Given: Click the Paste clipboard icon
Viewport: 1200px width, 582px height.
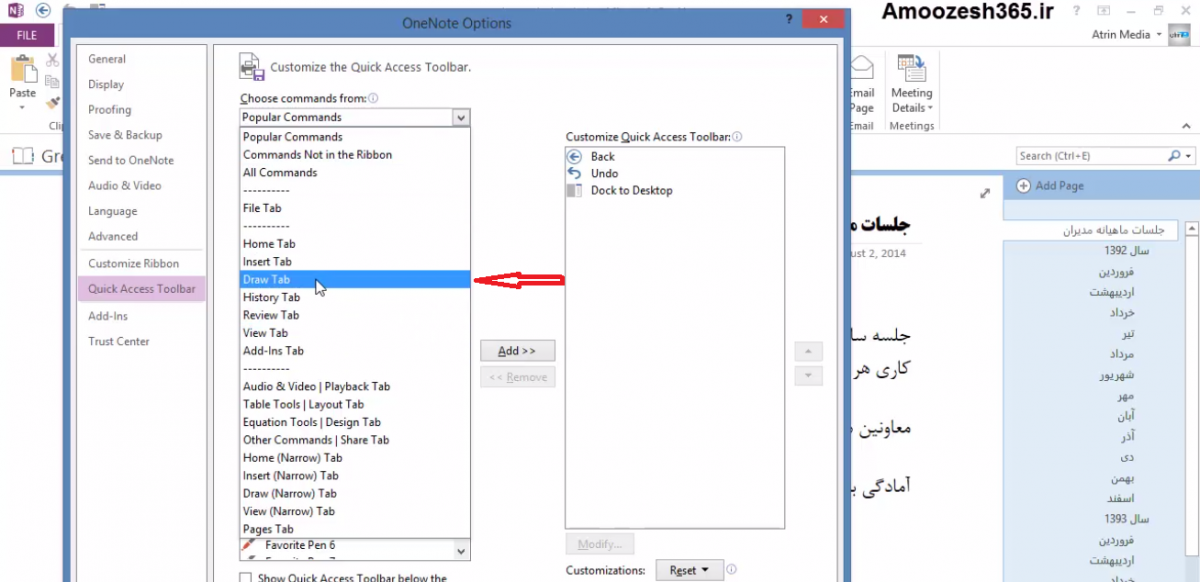Looking at the screenshot, I should pyautogui.click(x=22, y=73).
